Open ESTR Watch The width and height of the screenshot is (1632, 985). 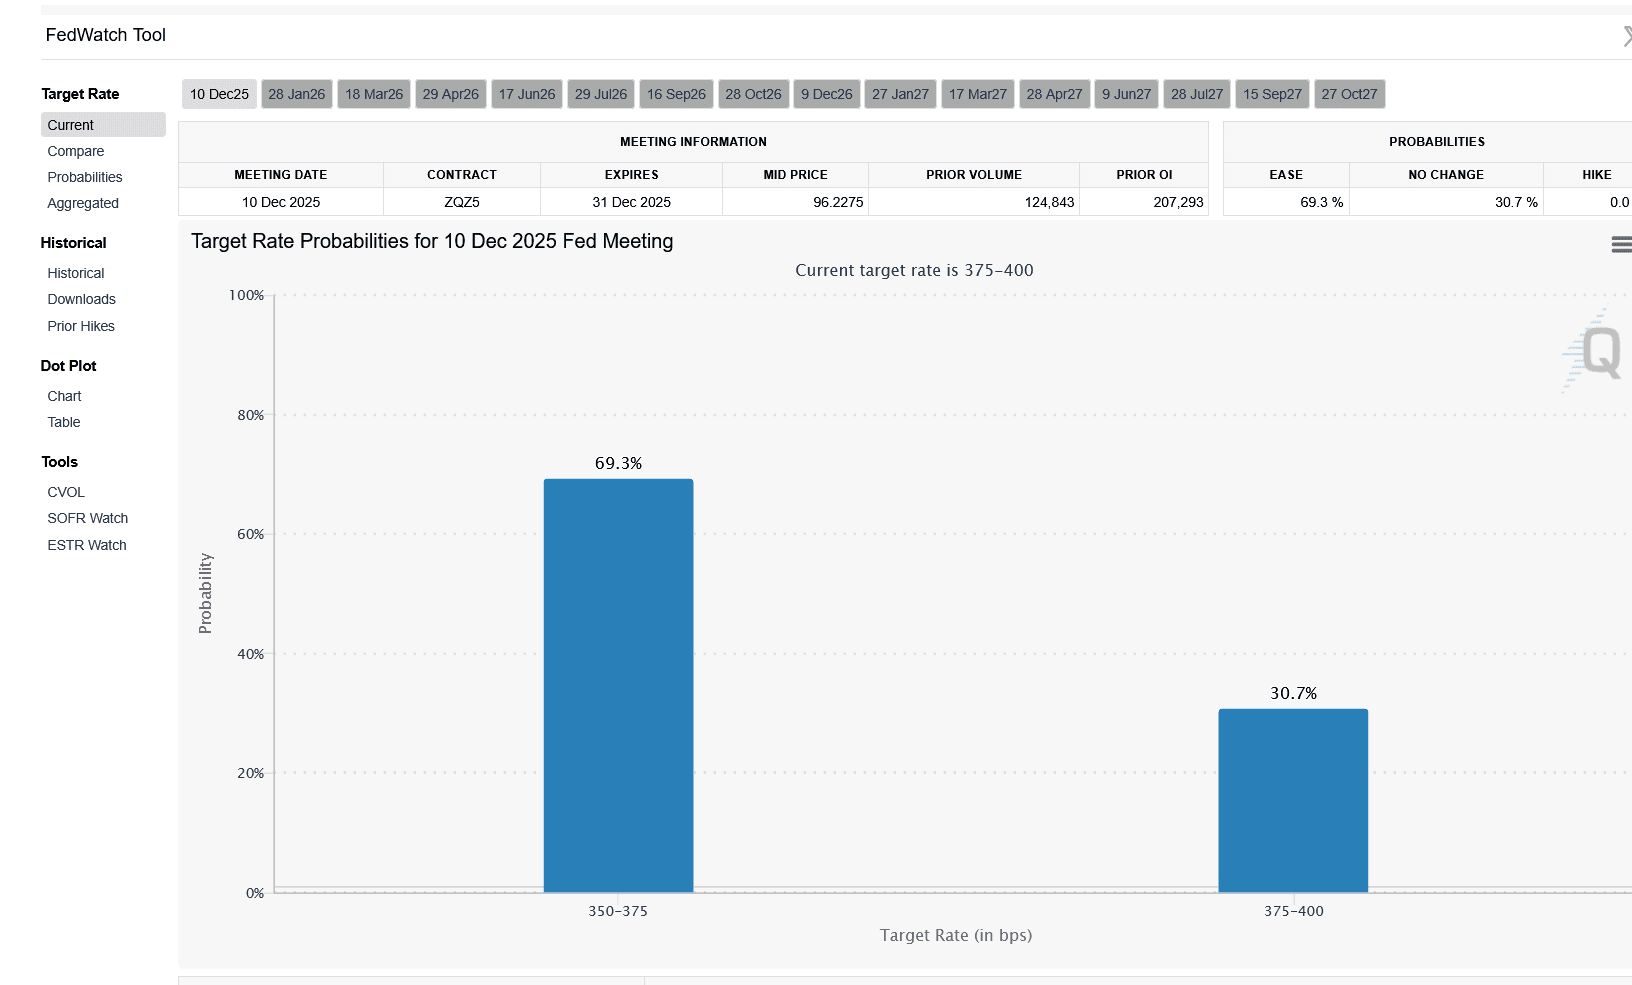click(x=86, y=545)
